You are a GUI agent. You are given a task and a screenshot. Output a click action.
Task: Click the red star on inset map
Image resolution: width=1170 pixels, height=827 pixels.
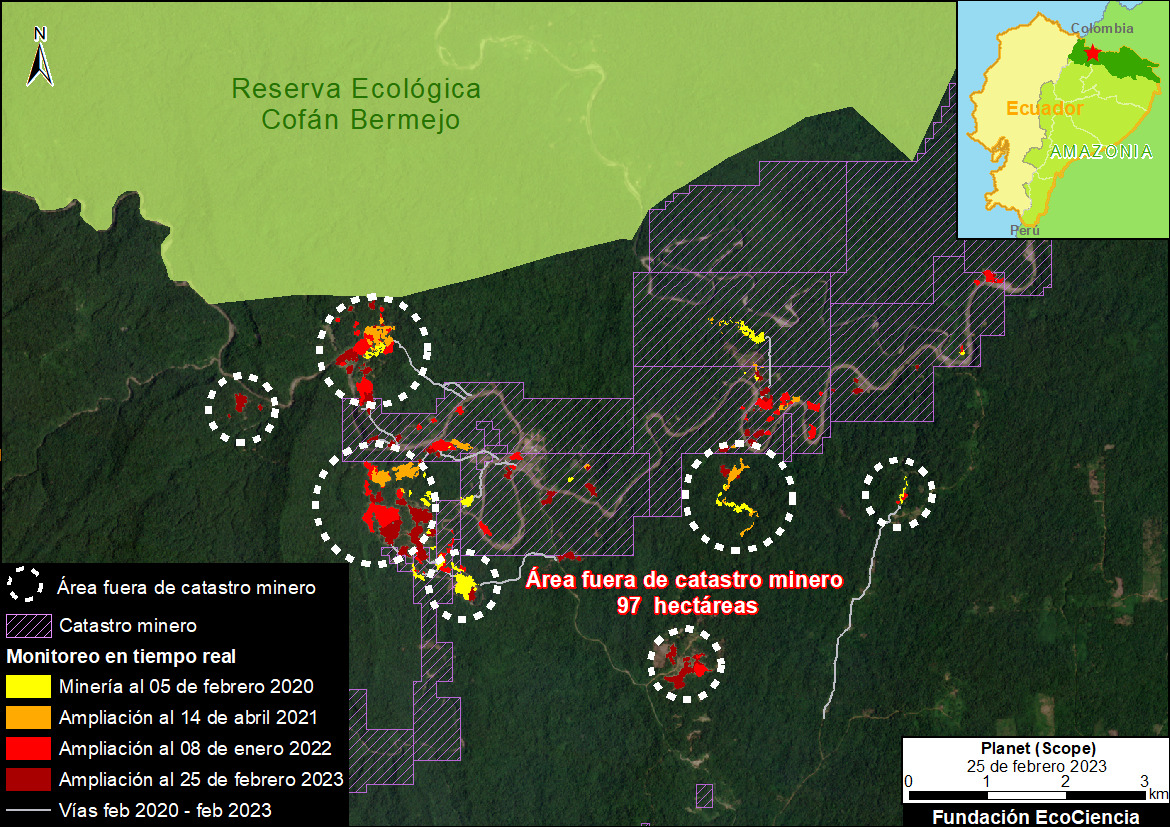tap(1092, 53)
